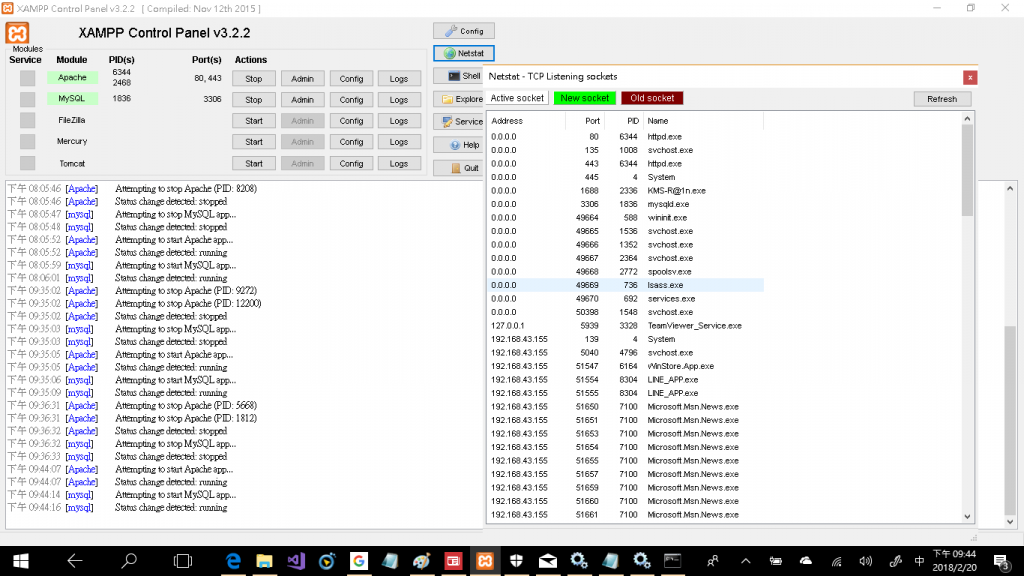
Task: Open the Netstat tool
Action: coord(464,53)
